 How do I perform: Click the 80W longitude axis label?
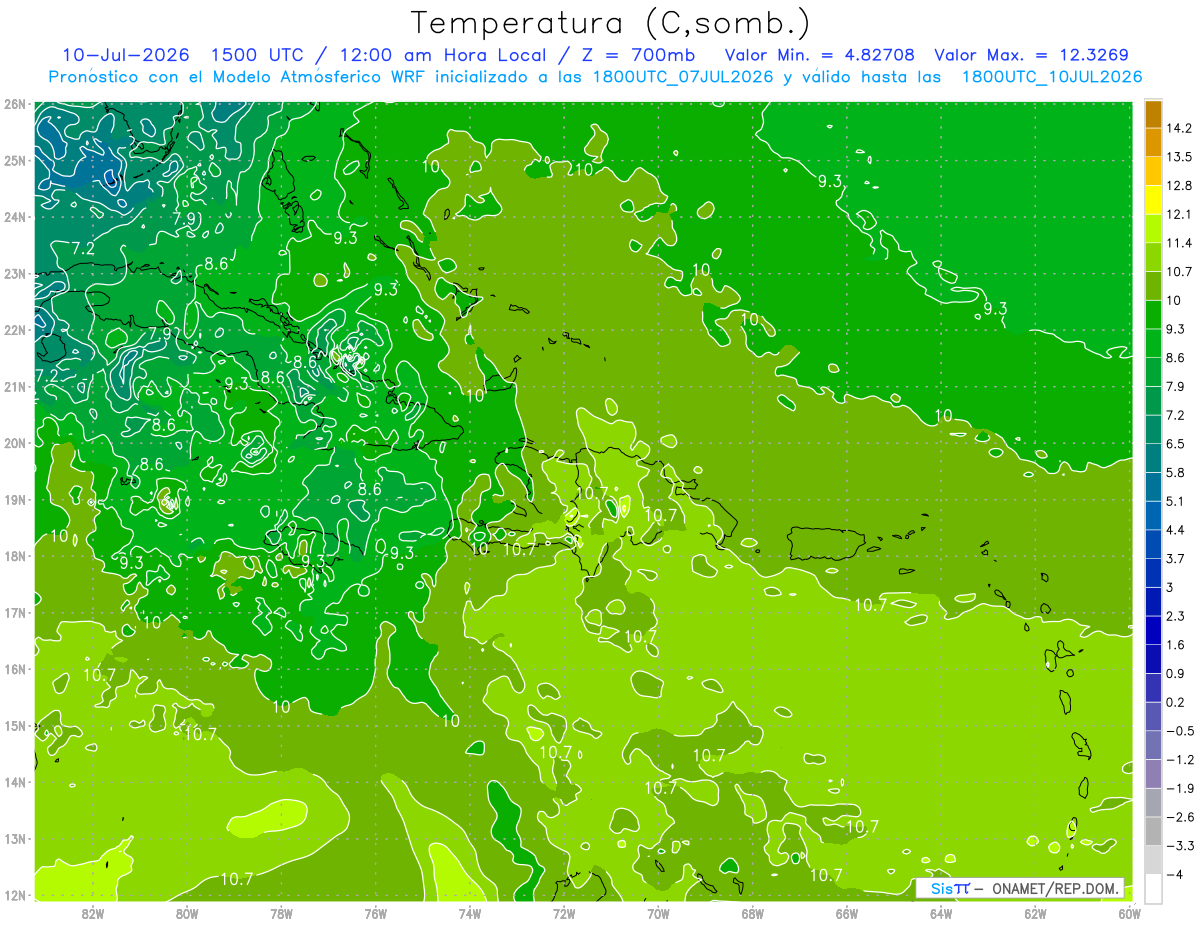pyautogui.click(x=187, y=914)
